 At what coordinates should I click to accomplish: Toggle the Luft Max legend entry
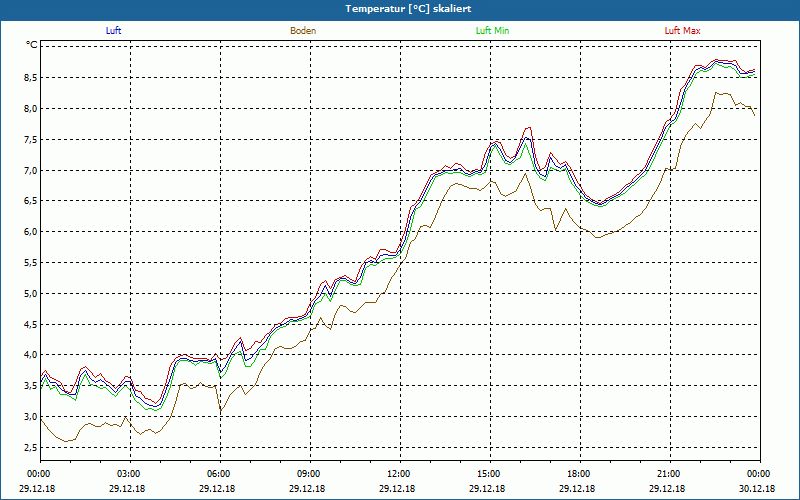pos(682,31)
